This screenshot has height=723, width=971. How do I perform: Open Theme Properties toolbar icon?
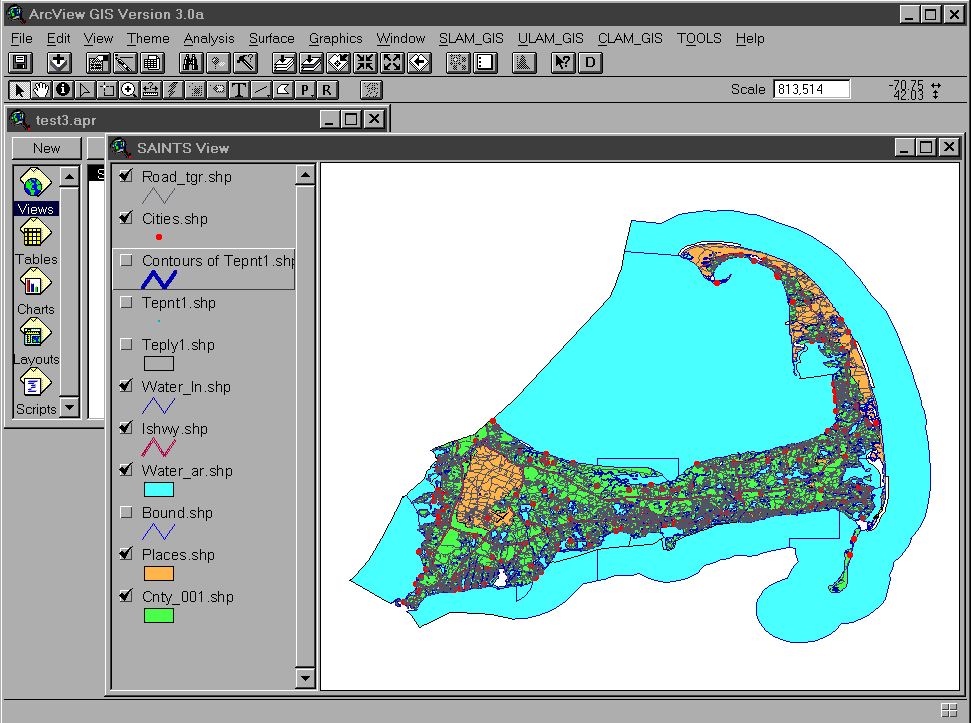[98, 63]
